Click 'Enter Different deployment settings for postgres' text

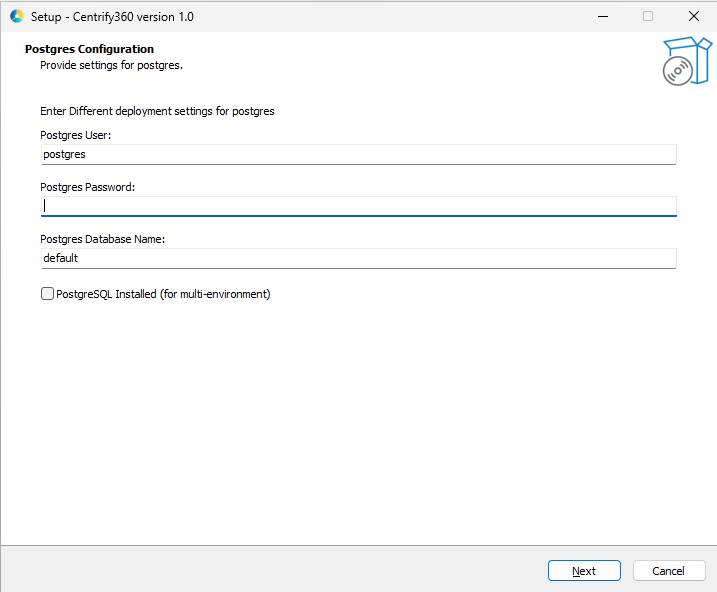[x=157, y=111]
